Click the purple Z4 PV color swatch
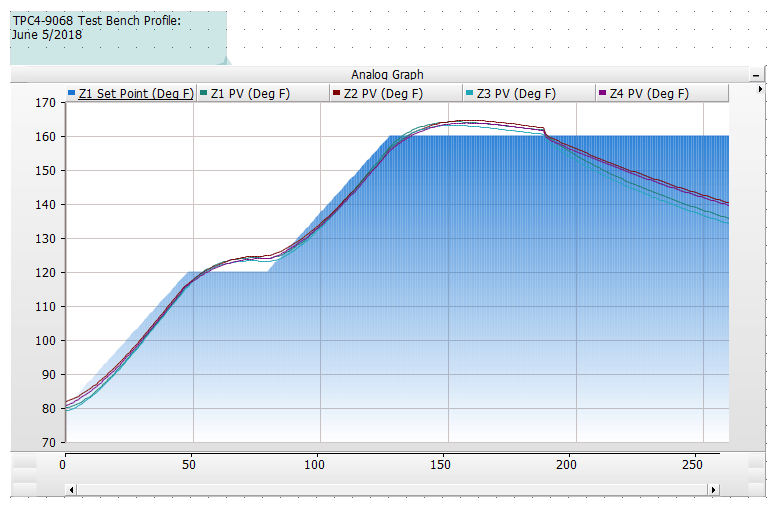Image resolution: width=782 pixels, height=512 pixels. pyautogui.click(x=602, y=93)
